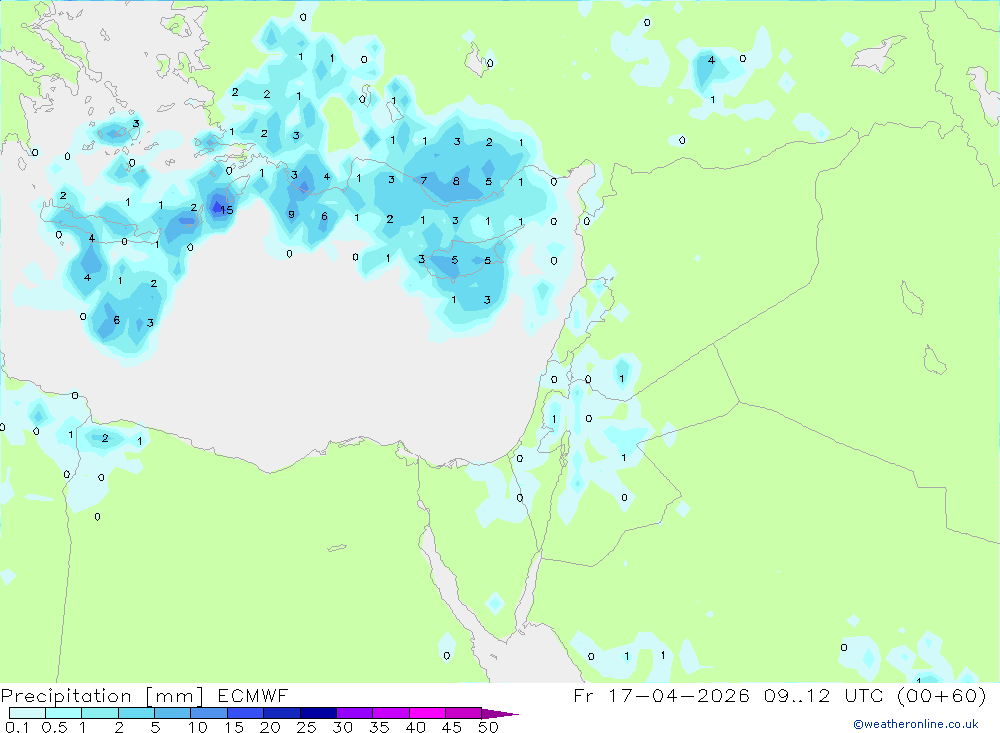The image size is (1000, 733).
Task: Pick the 1–2 mm legend color swatch
Action: pos(100,713)
